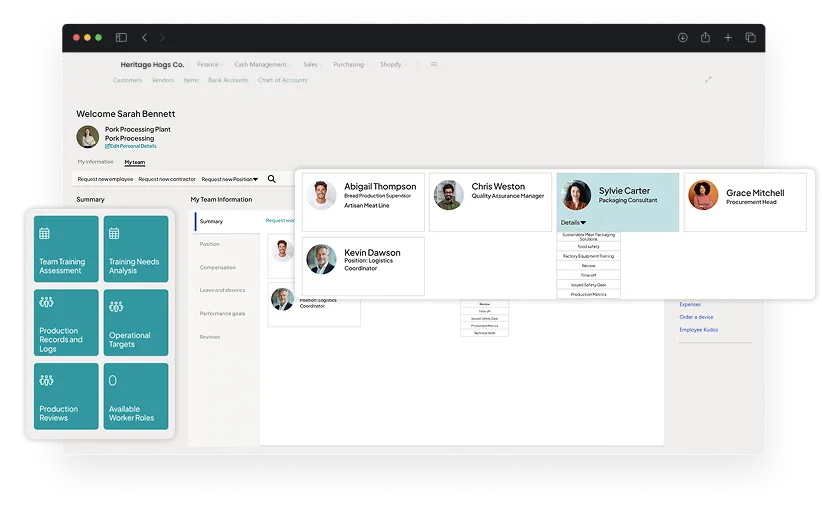This screenshot has width=822, height=508.
Task: Open the Request new Position dropdown
Action: (230, 179)
